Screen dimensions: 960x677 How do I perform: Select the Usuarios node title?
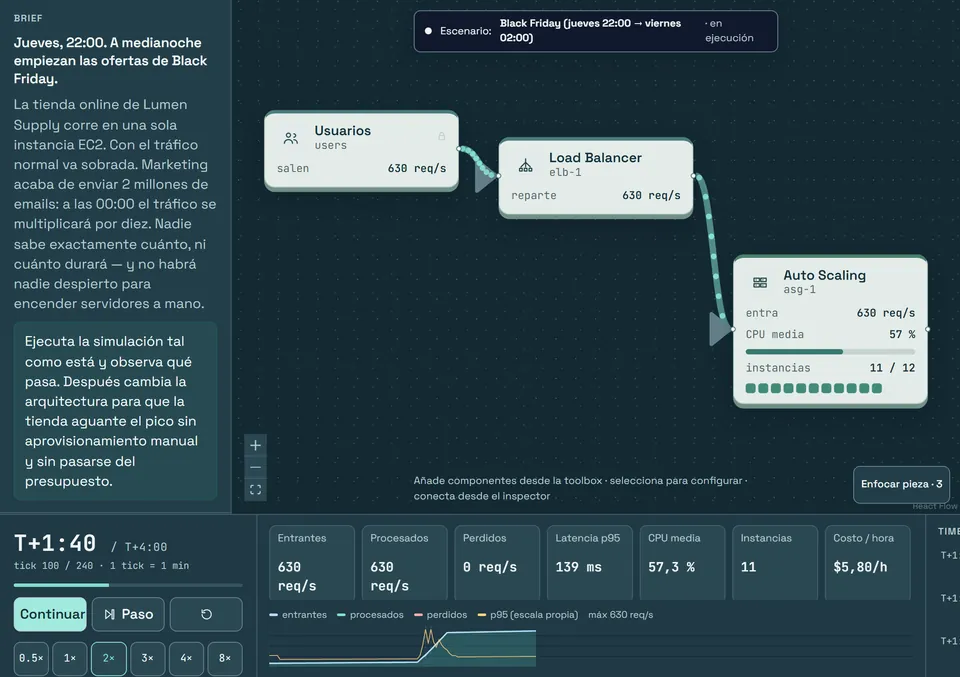343,130
